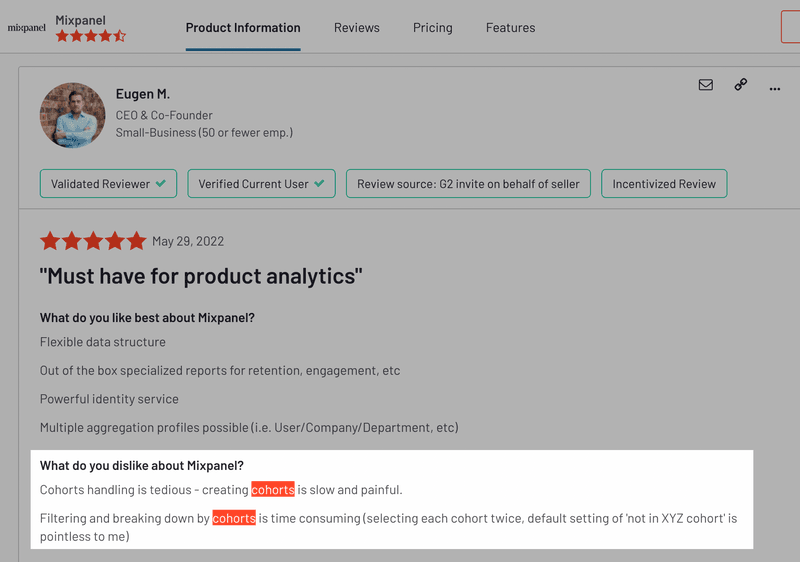This screenshot has height=562, width=800.
Task: Click heading 'What do you dislike about Mixpanel?'
Action: [142, 466]
